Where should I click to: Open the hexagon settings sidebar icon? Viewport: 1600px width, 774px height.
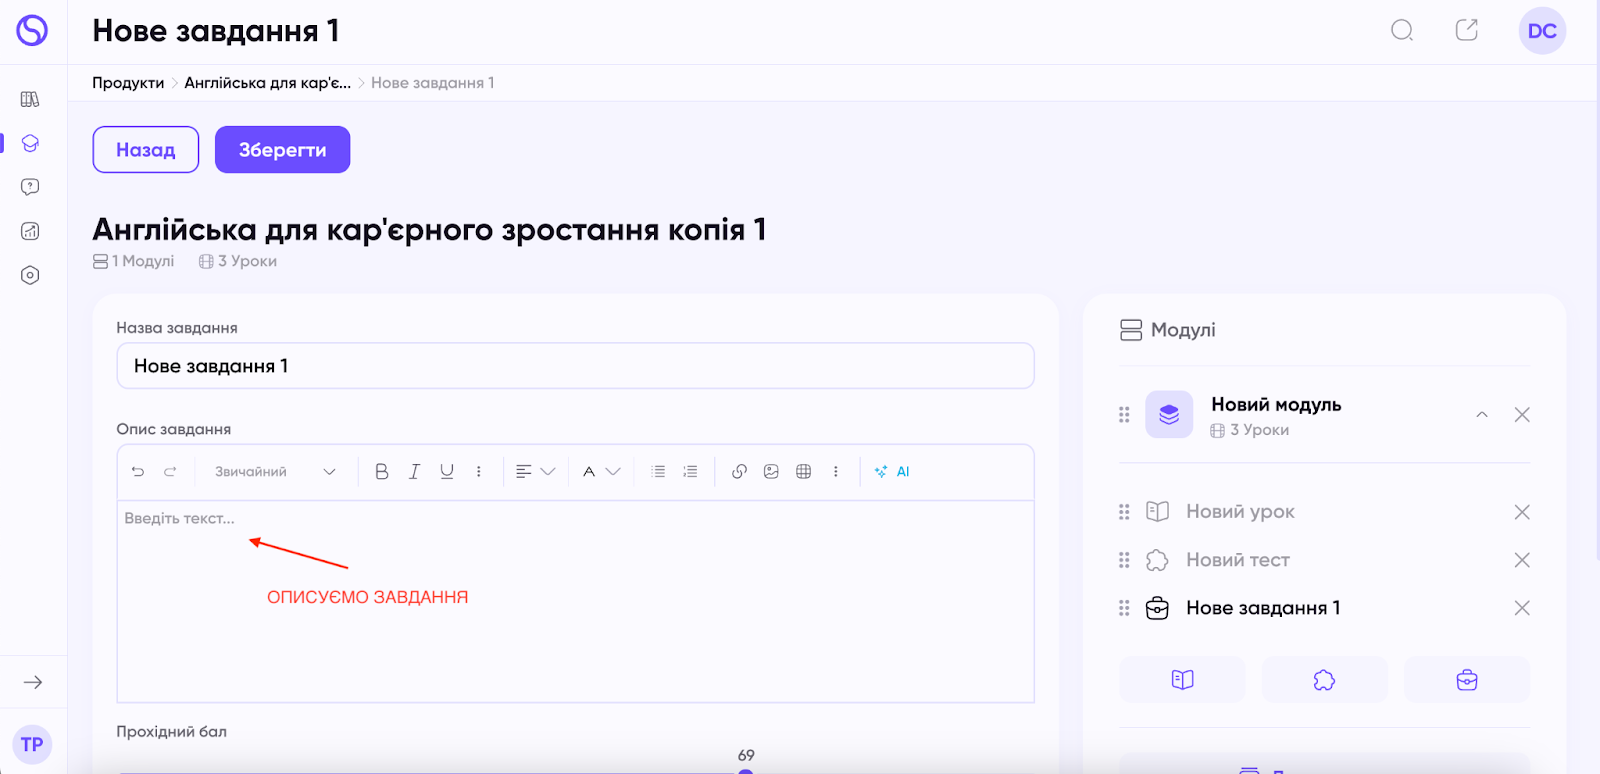(x=30, y=275)
